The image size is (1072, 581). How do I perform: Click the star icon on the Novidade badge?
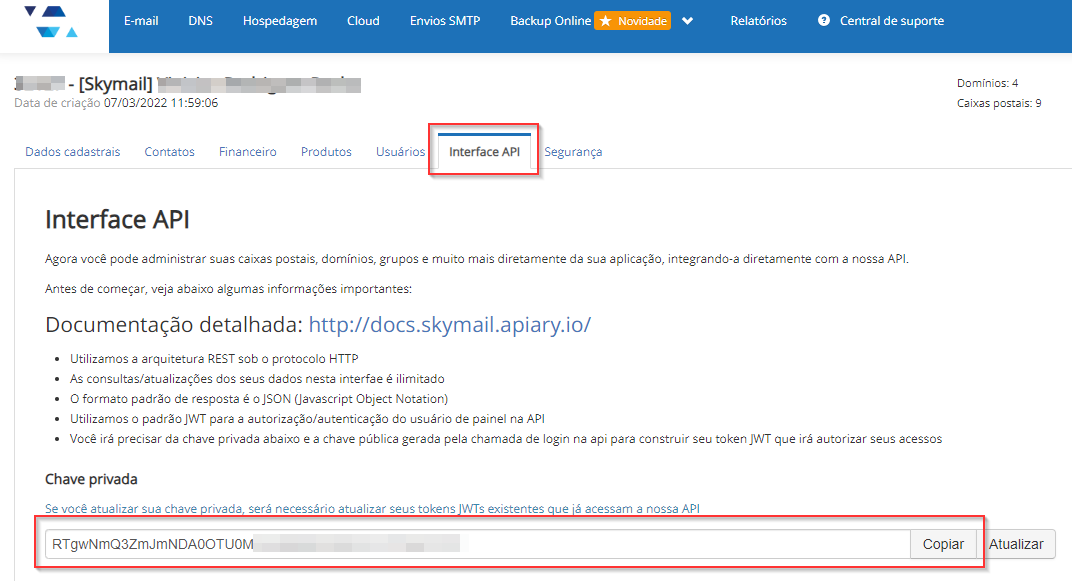click(x=606, y=21)
